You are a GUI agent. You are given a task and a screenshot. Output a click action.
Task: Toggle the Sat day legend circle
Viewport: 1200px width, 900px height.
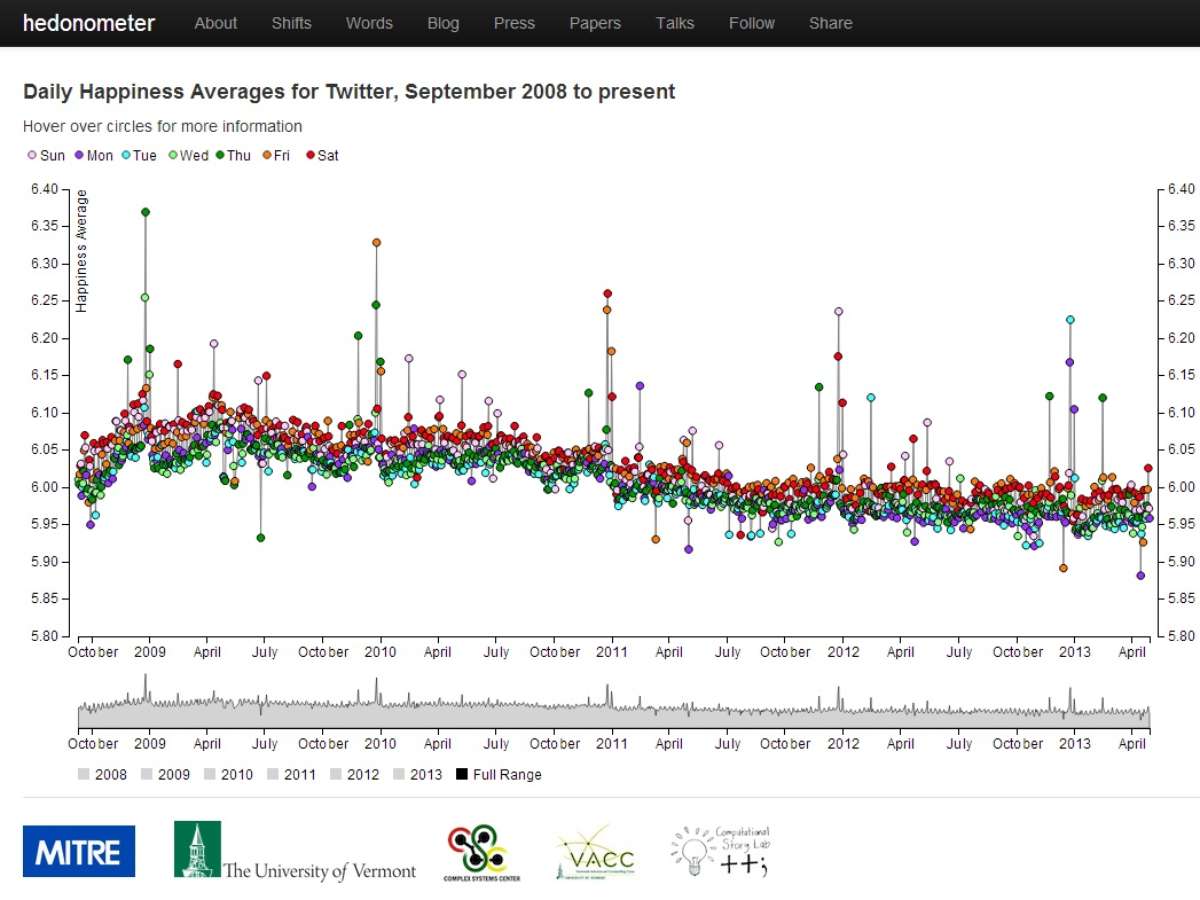(x=310, y=155)
